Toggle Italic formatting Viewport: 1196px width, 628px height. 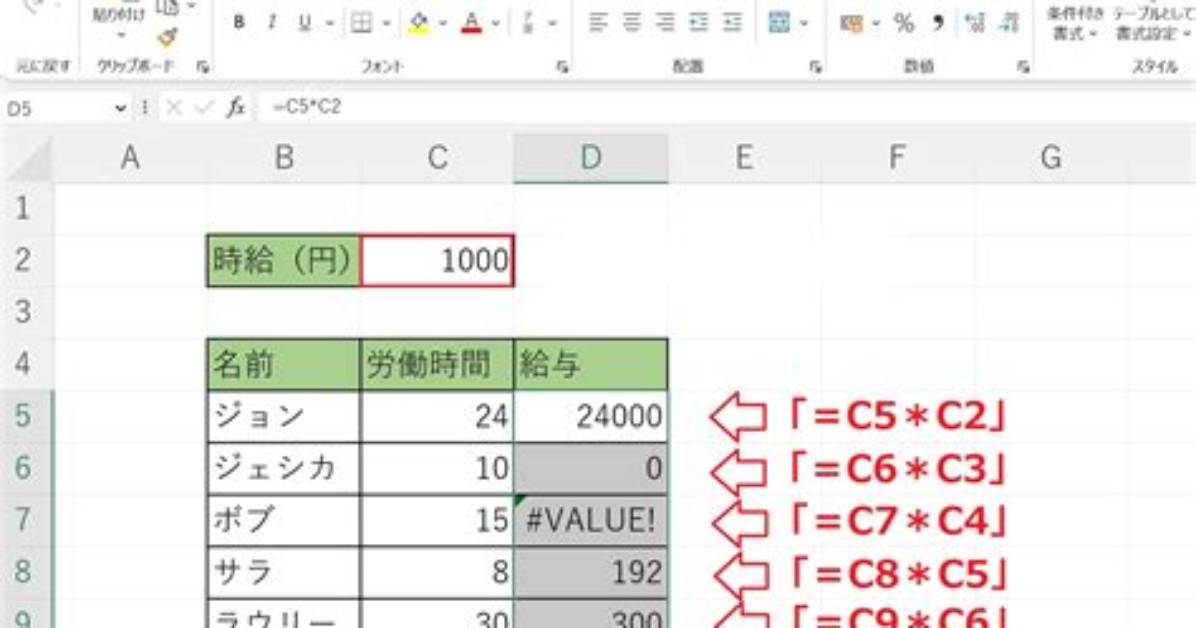pyautogui.click(x=272, y=23)
